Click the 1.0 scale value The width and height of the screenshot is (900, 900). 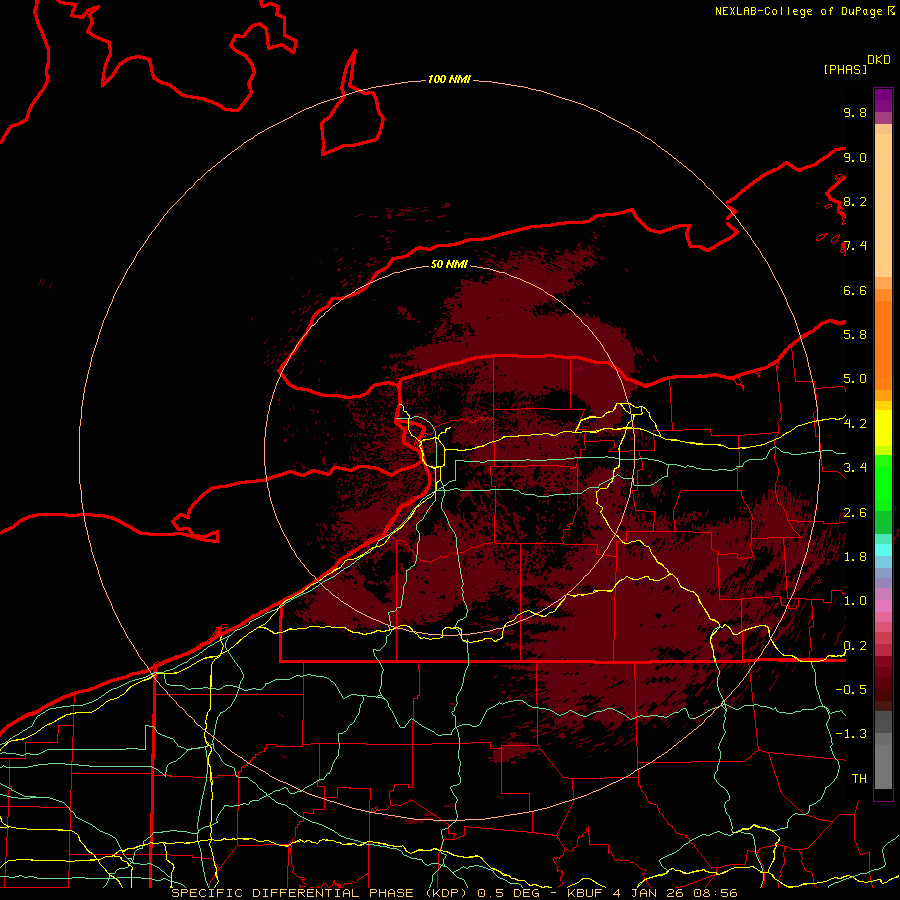(x=855, y=601)
